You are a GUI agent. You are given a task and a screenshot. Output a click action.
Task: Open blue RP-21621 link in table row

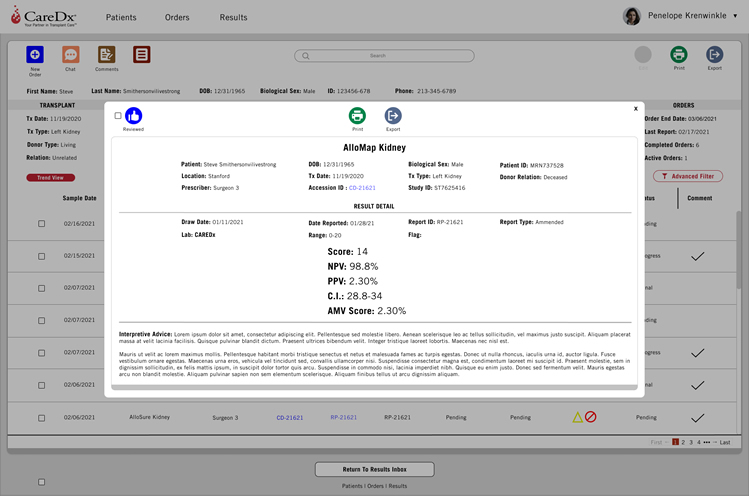[x=343, y=417]
